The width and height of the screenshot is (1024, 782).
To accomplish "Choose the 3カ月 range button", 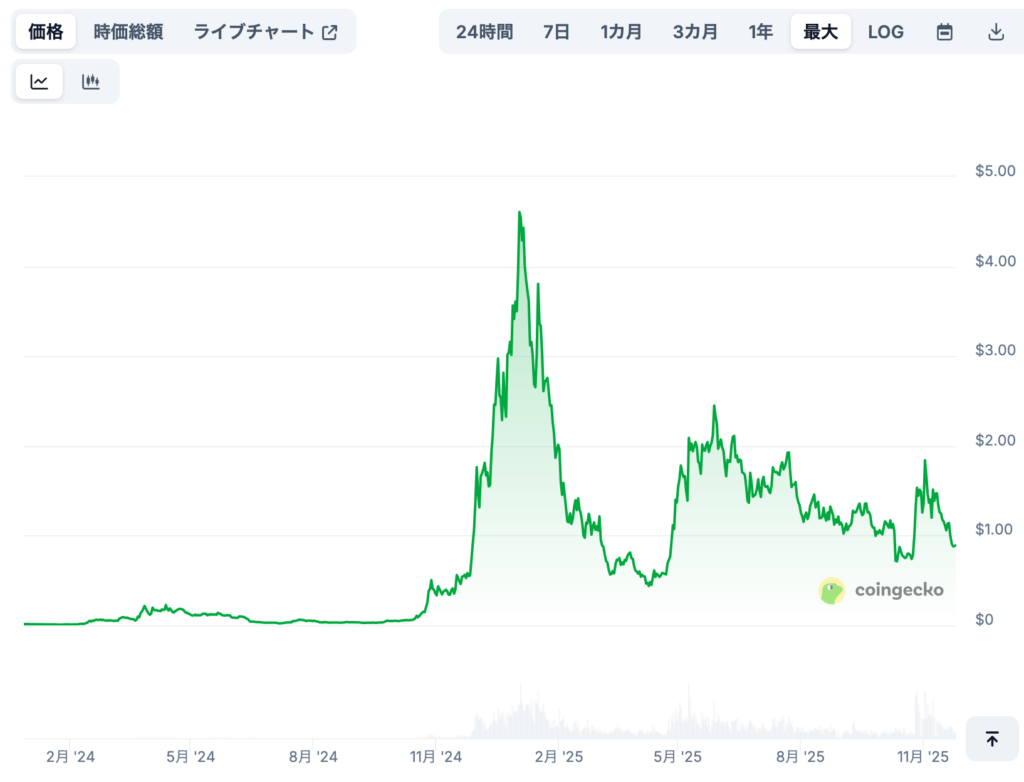I will (695, 31).
